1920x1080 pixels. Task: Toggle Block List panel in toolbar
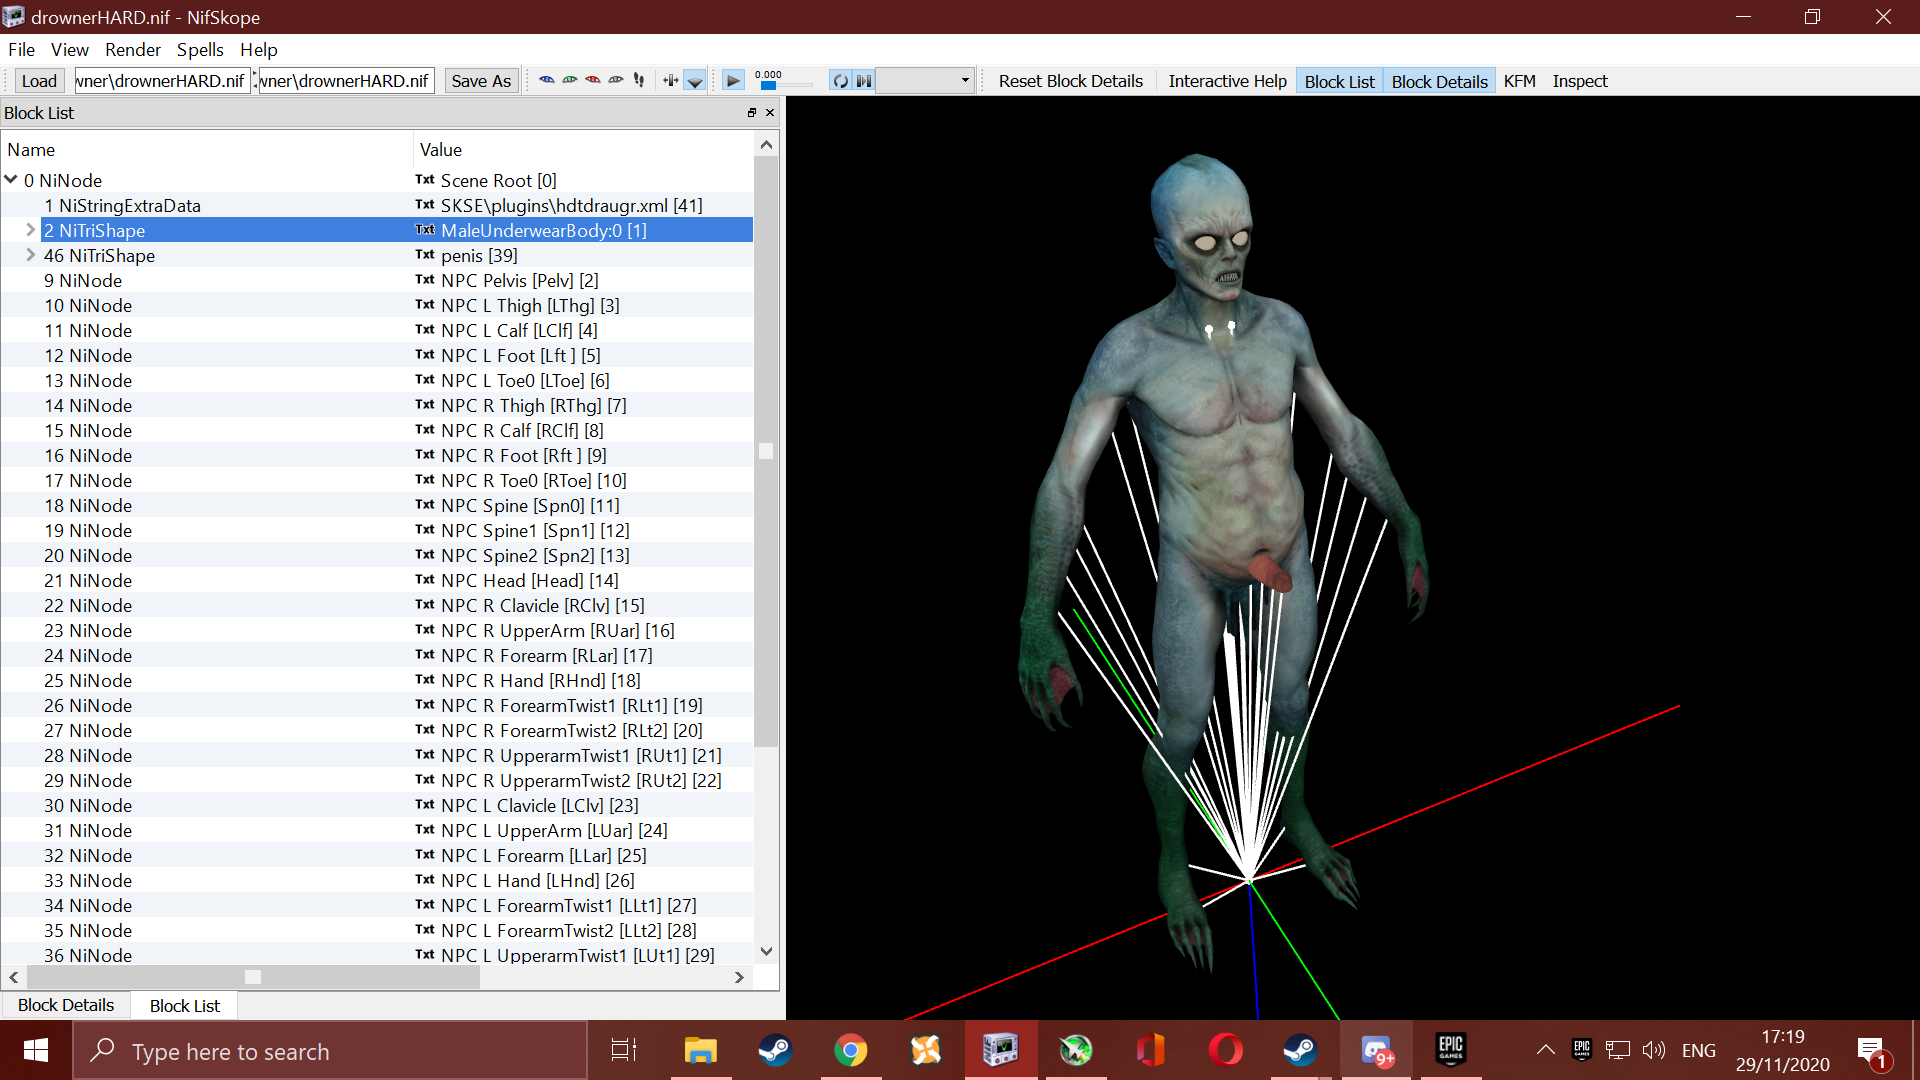[1339, 81]
